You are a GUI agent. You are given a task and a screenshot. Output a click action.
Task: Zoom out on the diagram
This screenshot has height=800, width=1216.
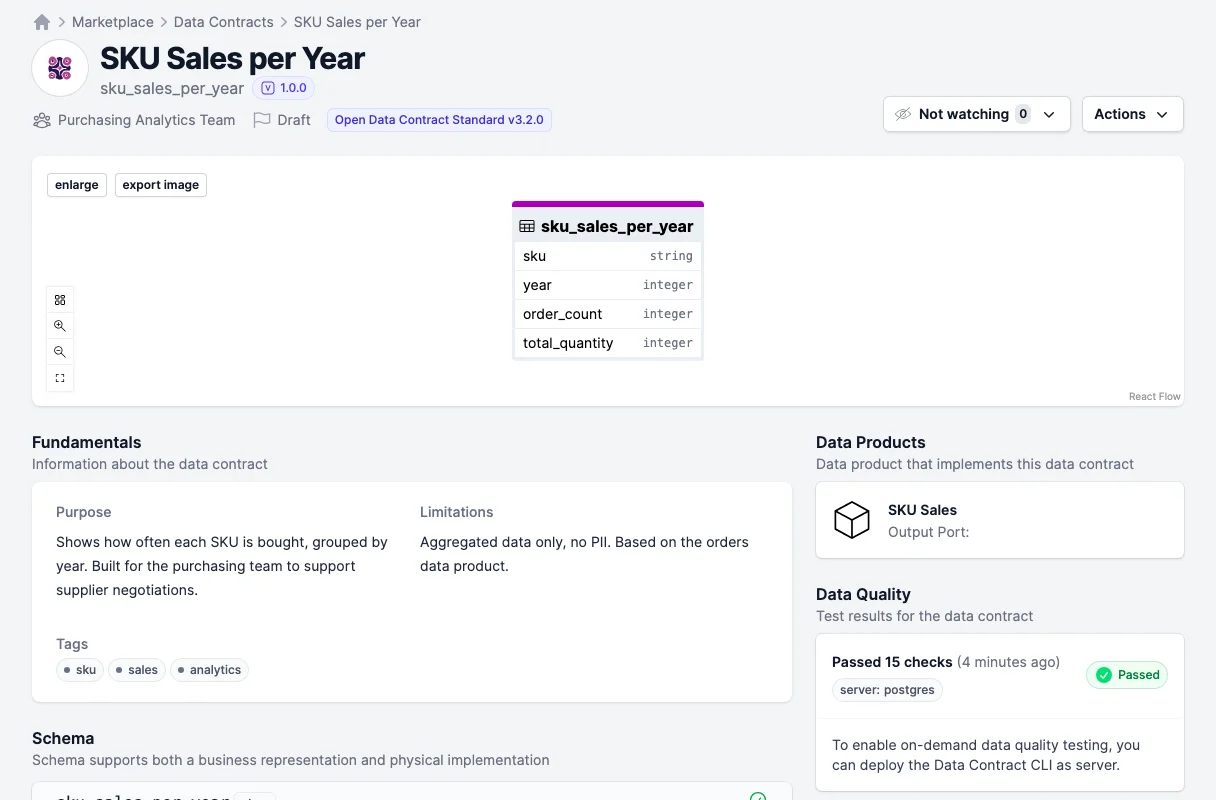click(x=60, y=352)
